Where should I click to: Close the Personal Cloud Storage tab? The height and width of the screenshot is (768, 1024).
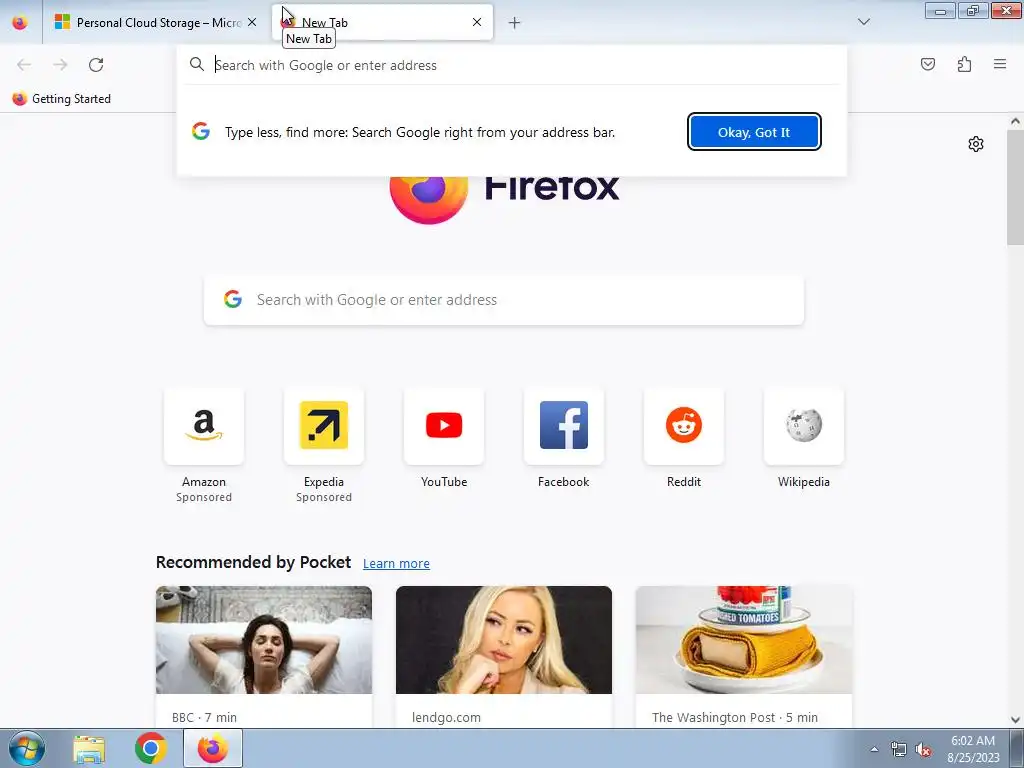[x=252, y=22]
